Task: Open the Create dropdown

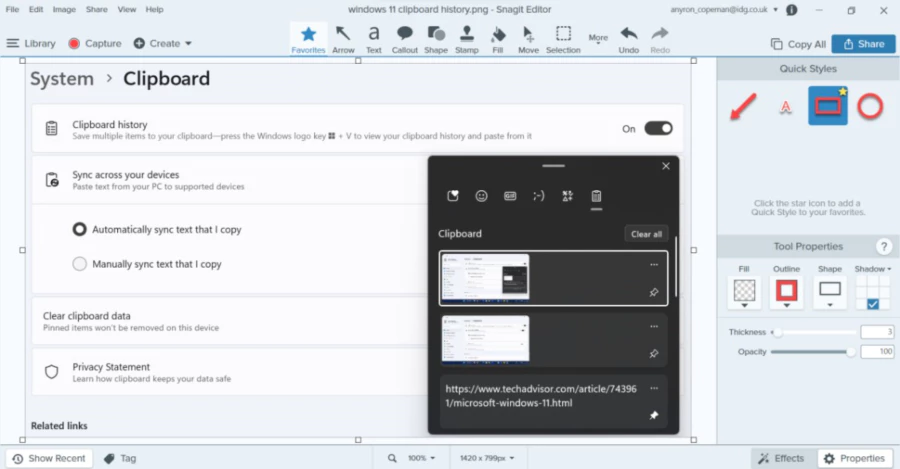Action: (162, 44)
